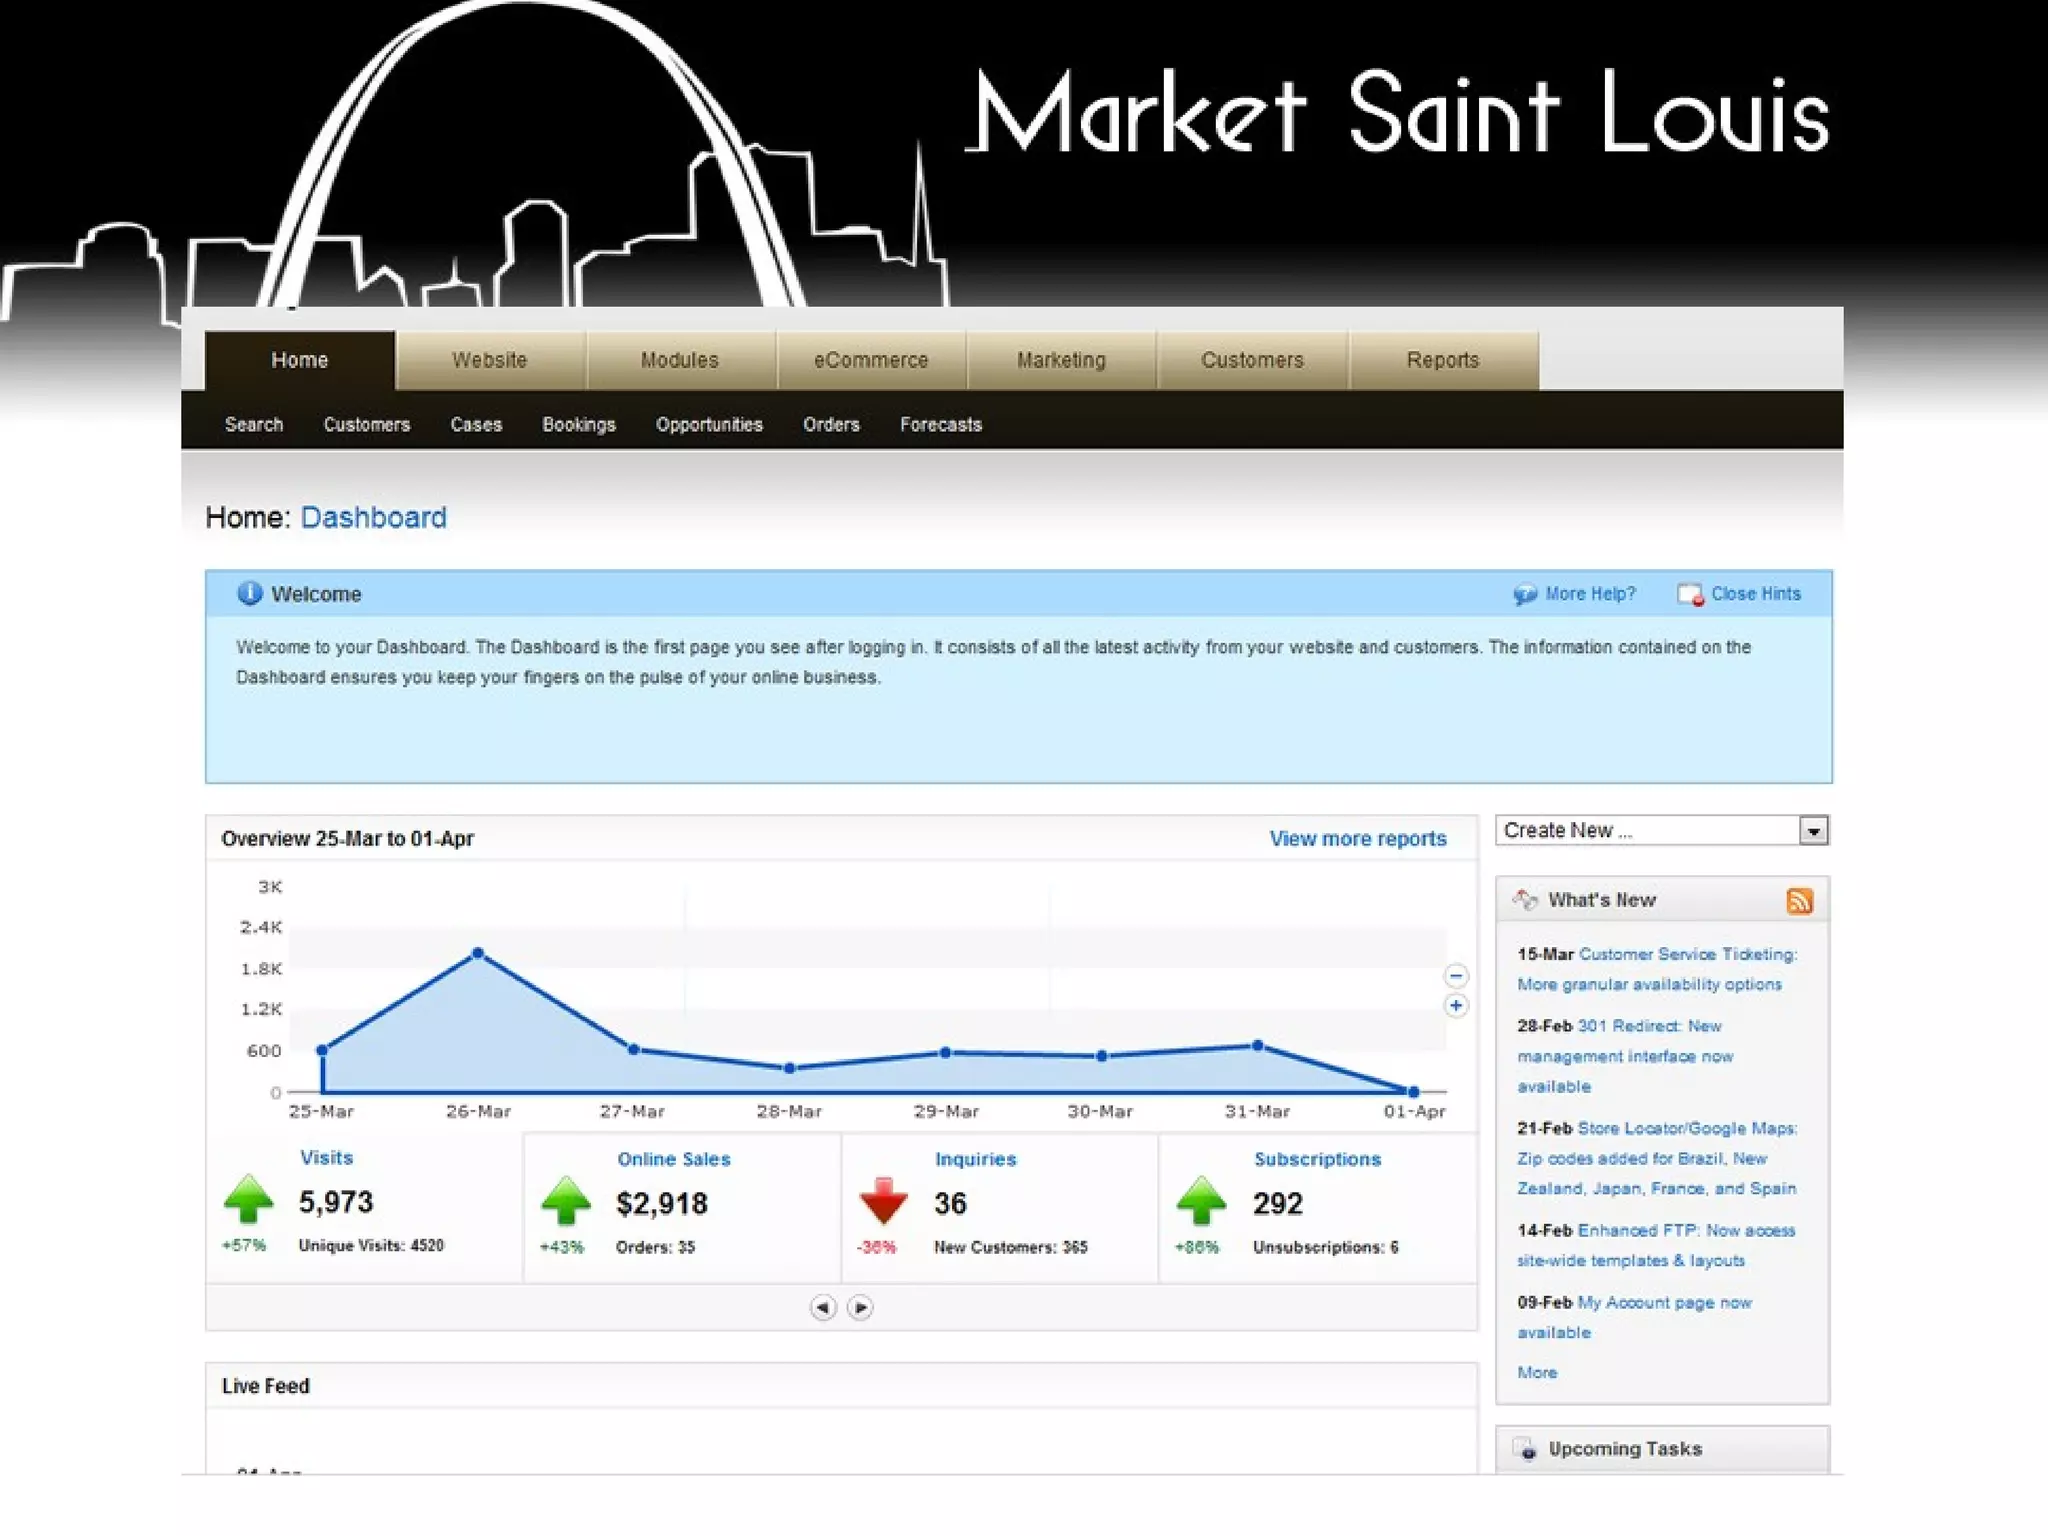The image size is (2048, 1536).
Task: Click More link under What's New
Action: pyautogui.click(x=1536, y=1372)
